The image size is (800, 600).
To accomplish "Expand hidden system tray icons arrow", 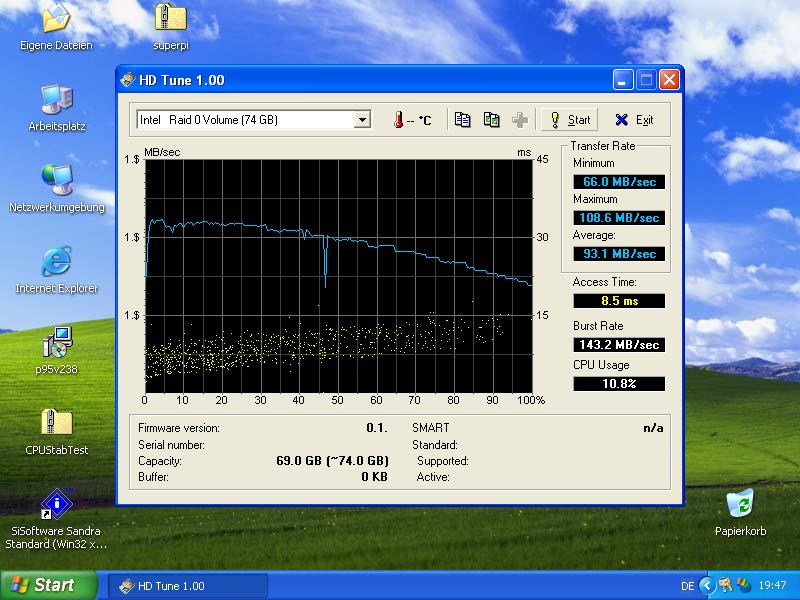I will click(x=707, y=585).
